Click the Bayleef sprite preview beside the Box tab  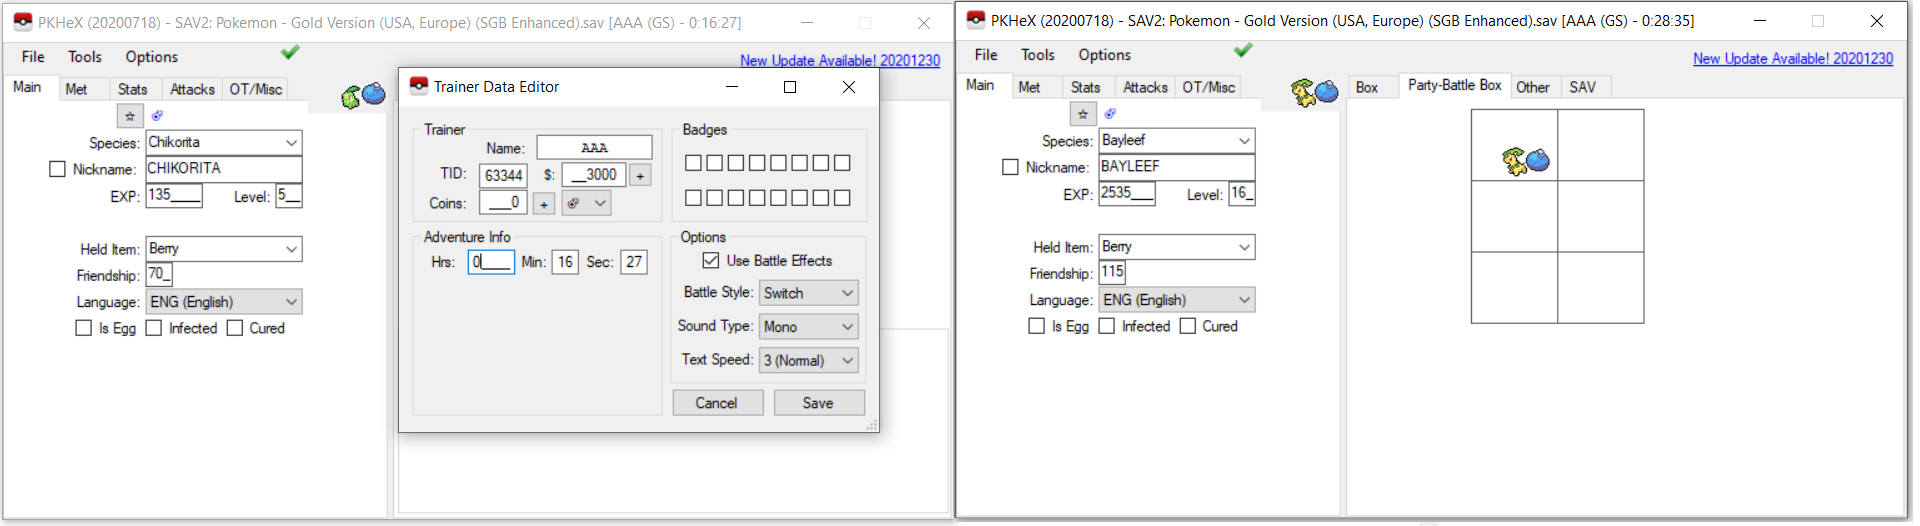tap(1314, 92)
